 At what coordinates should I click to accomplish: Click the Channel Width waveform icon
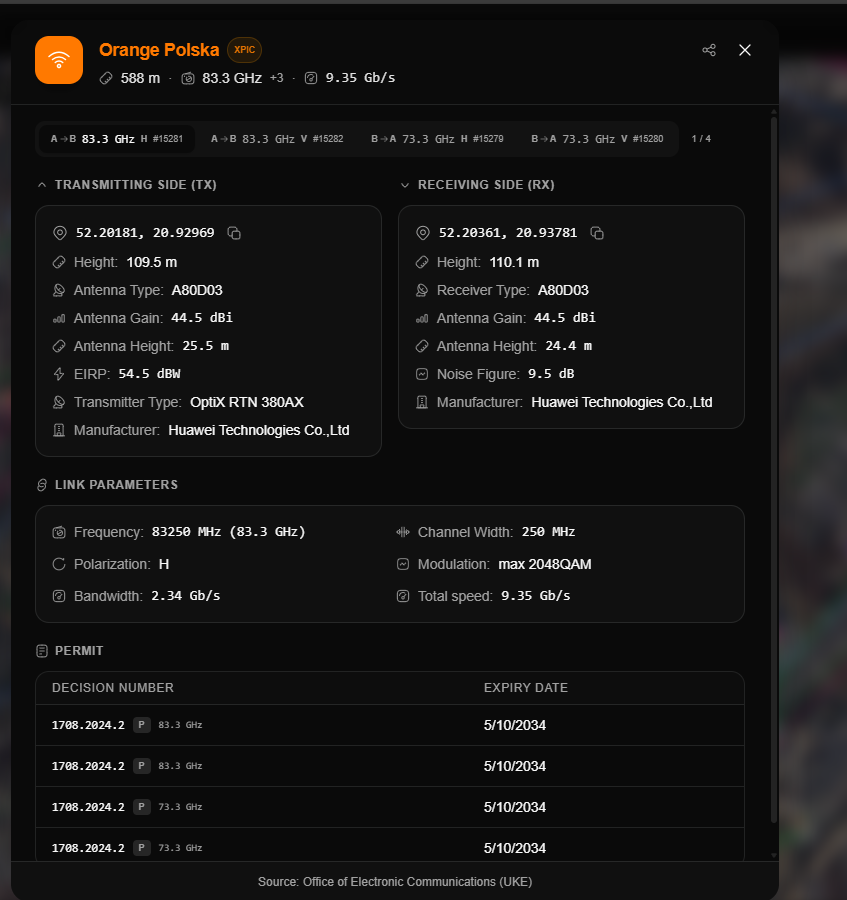pos(403,532)
